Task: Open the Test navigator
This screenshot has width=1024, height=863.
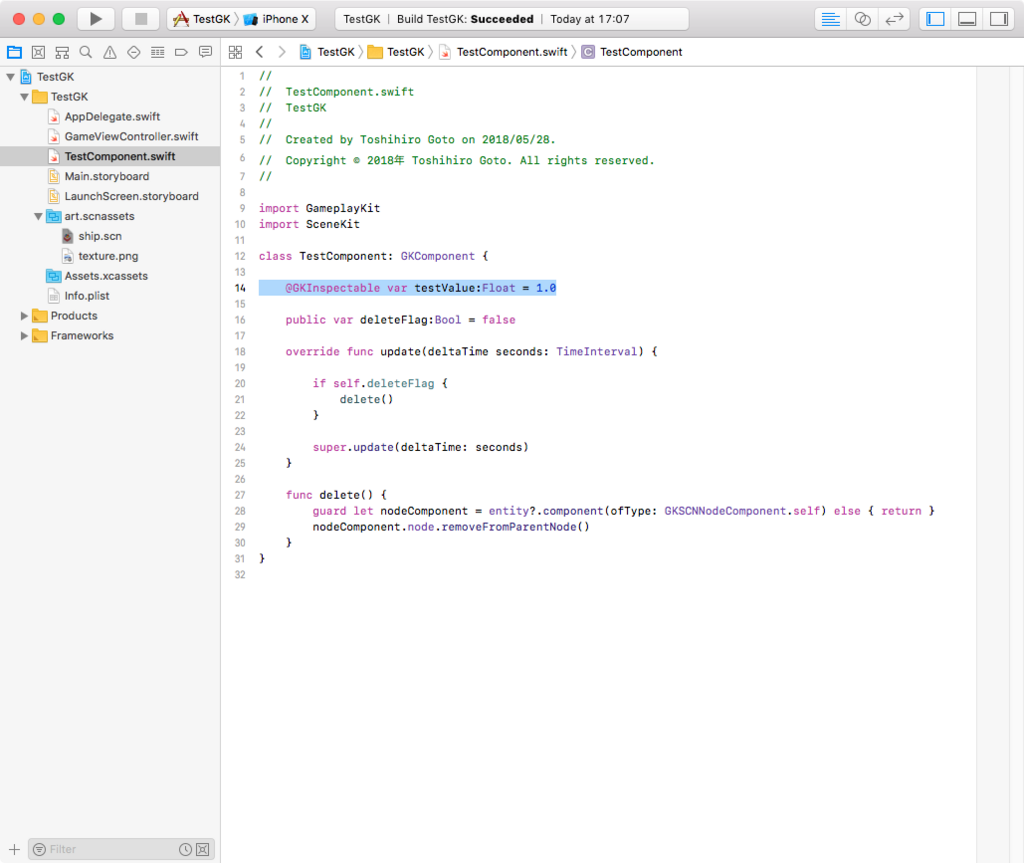Action: click(134, 52)
